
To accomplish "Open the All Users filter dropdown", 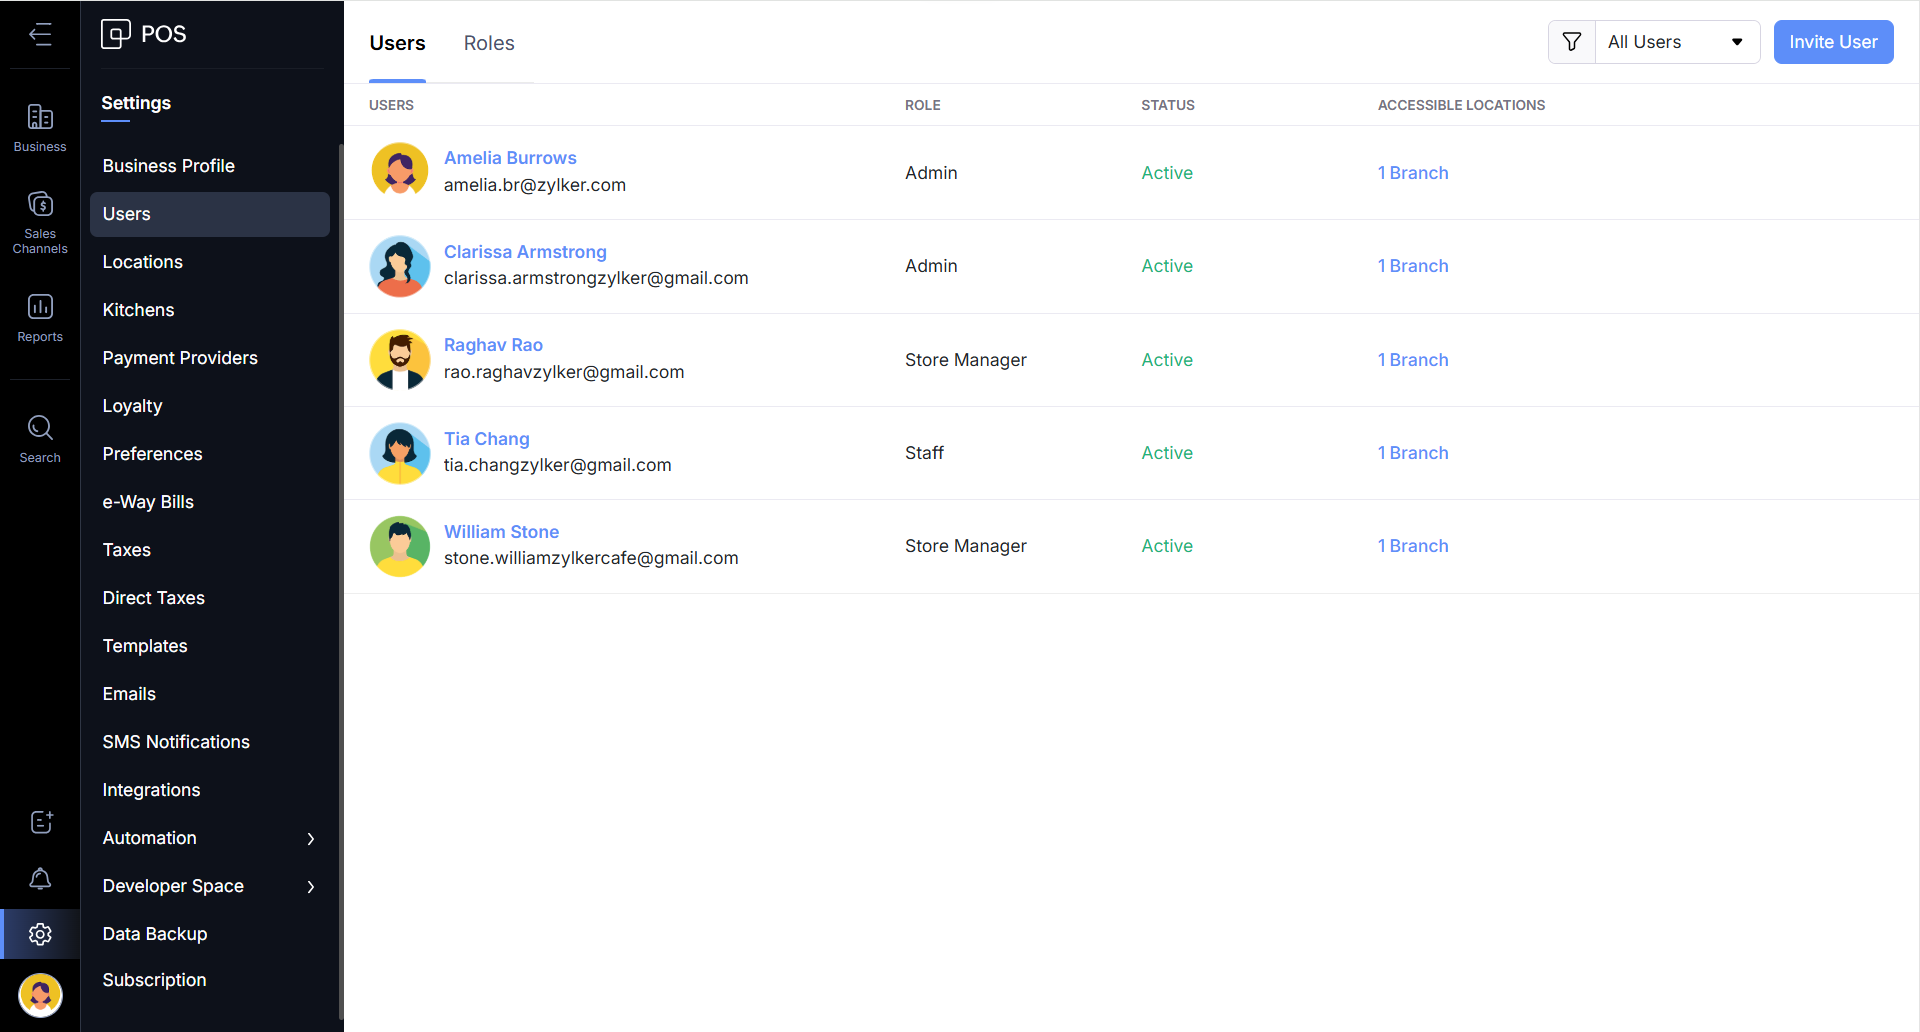I will (1676, 42).
